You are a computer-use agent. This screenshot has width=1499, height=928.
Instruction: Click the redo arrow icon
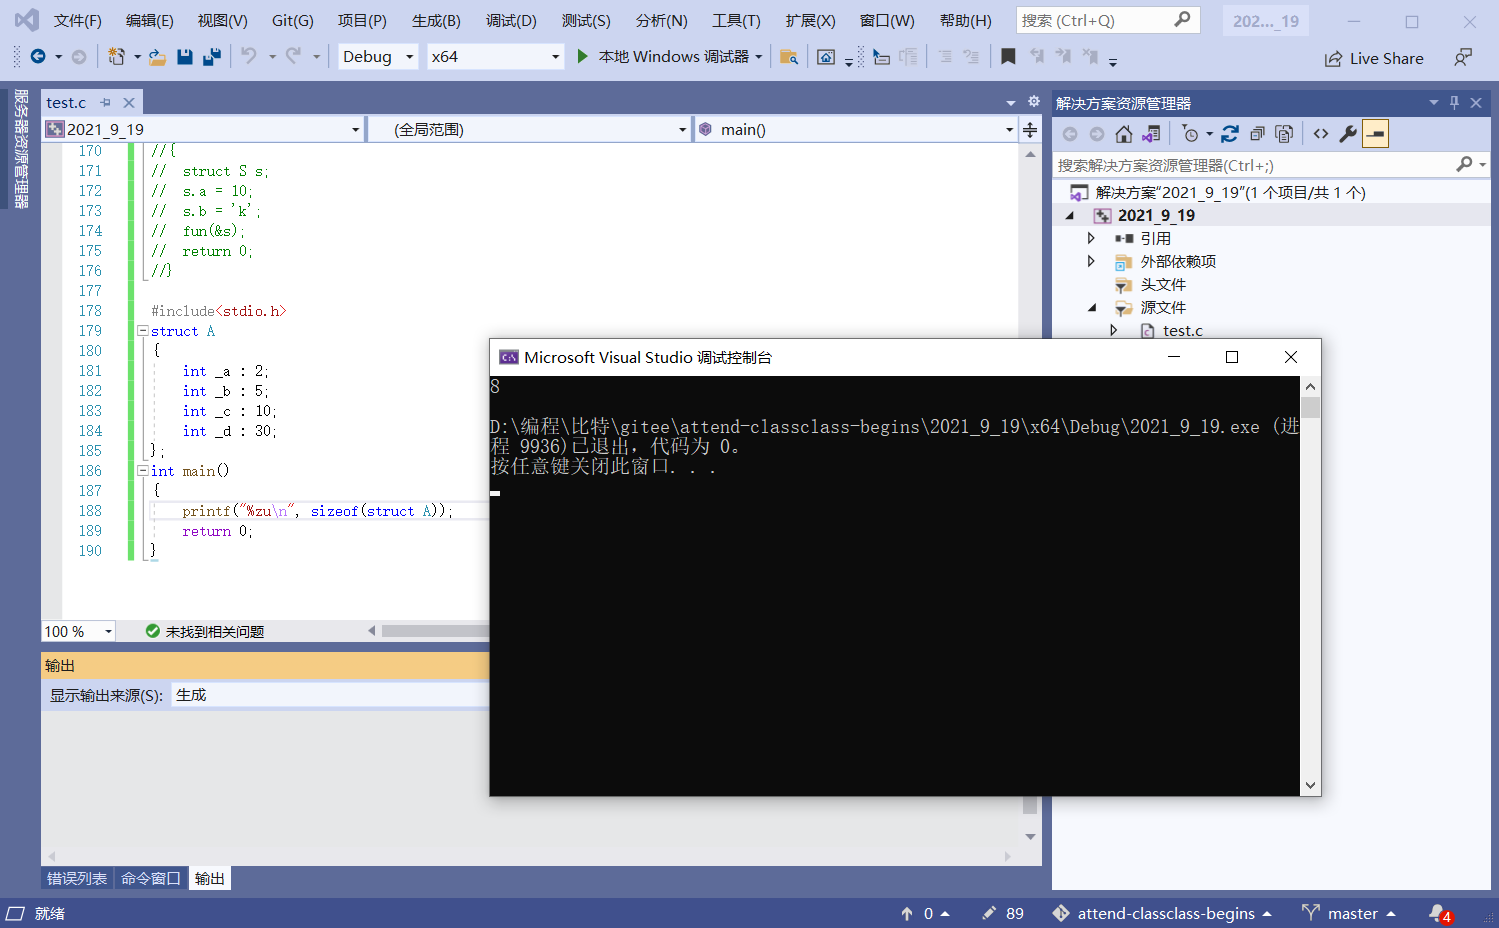(x=293, y=57)
